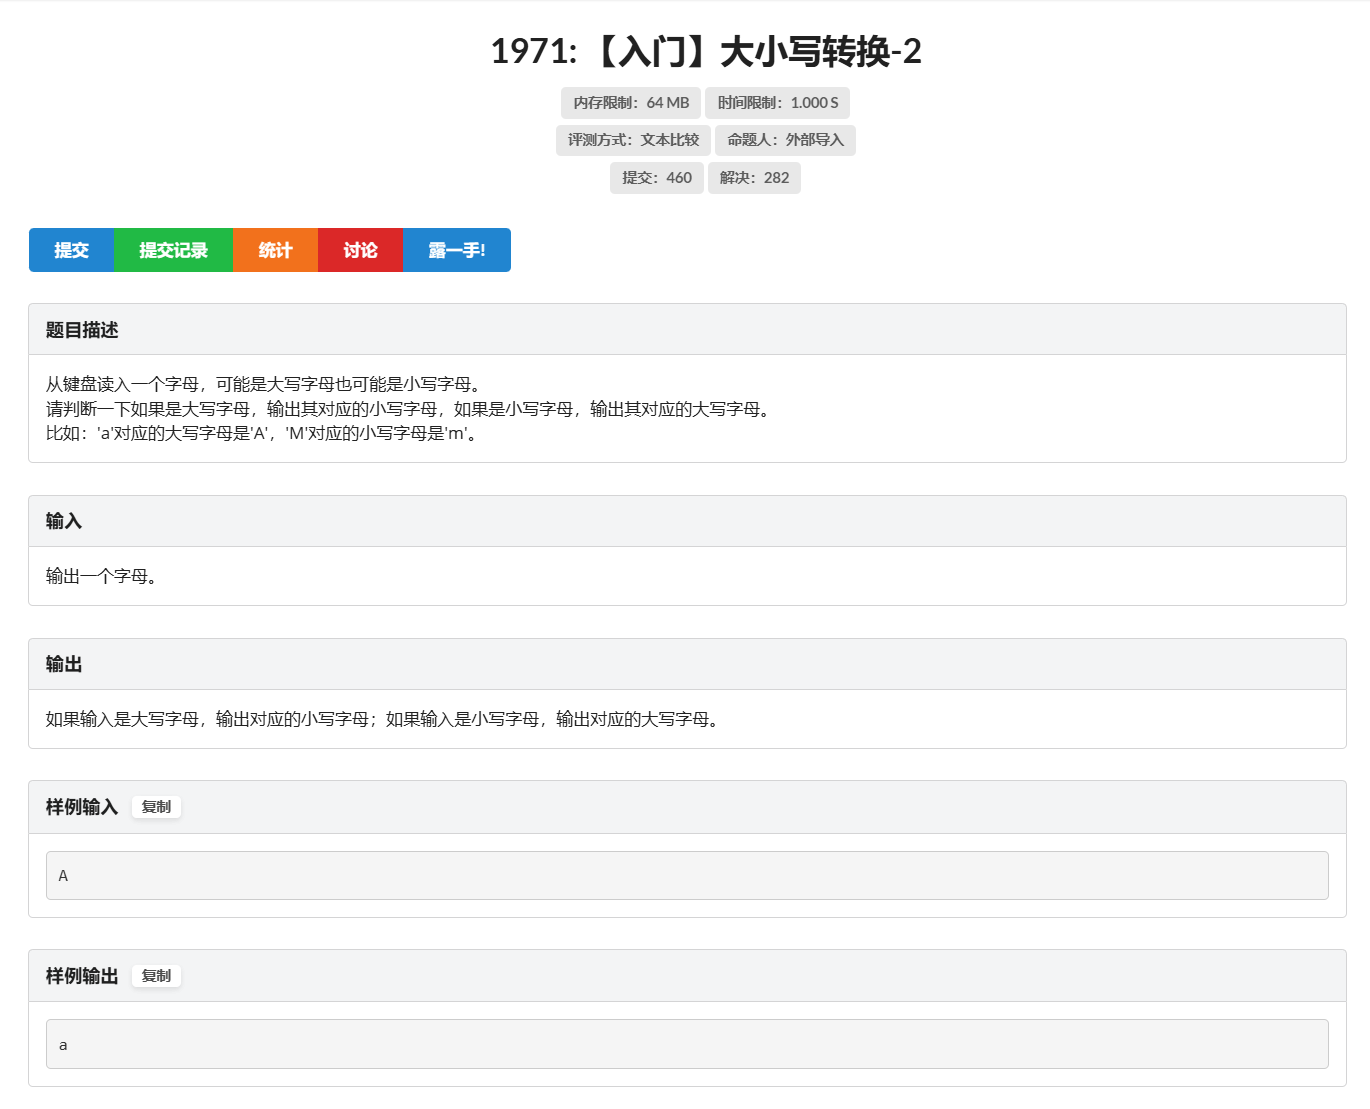This screenshot has width=1370, height=1109.
Task: Click the 评测方式 文本比较 badge
Action: 633,140
